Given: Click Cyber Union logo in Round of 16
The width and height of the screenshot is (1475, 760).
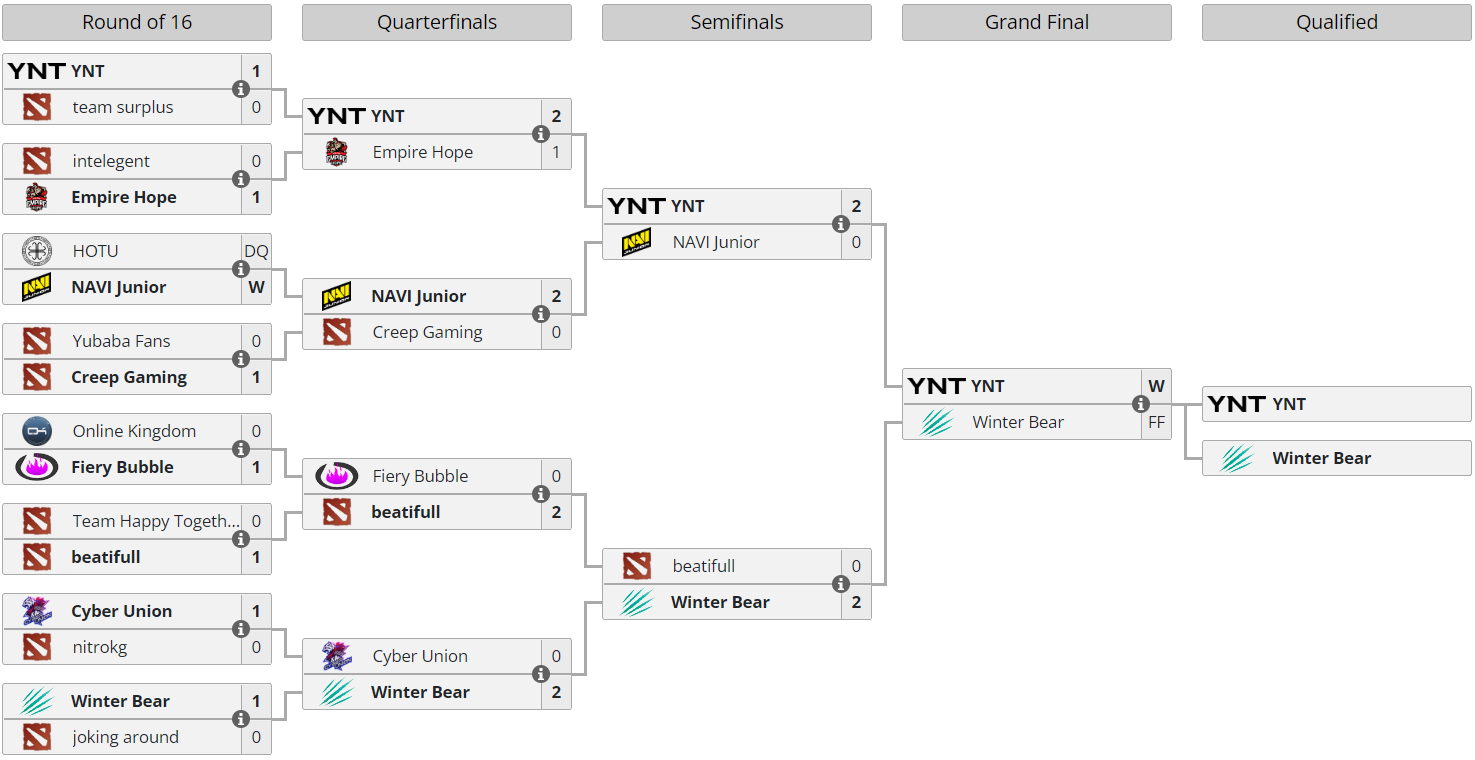Looking at the screenshot, I should point(37,611).
